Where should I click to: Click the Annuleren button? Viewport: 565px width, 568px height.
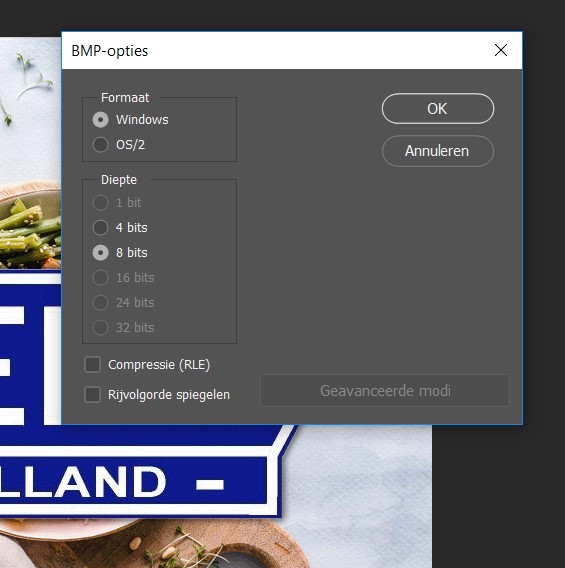click(438, 151)
